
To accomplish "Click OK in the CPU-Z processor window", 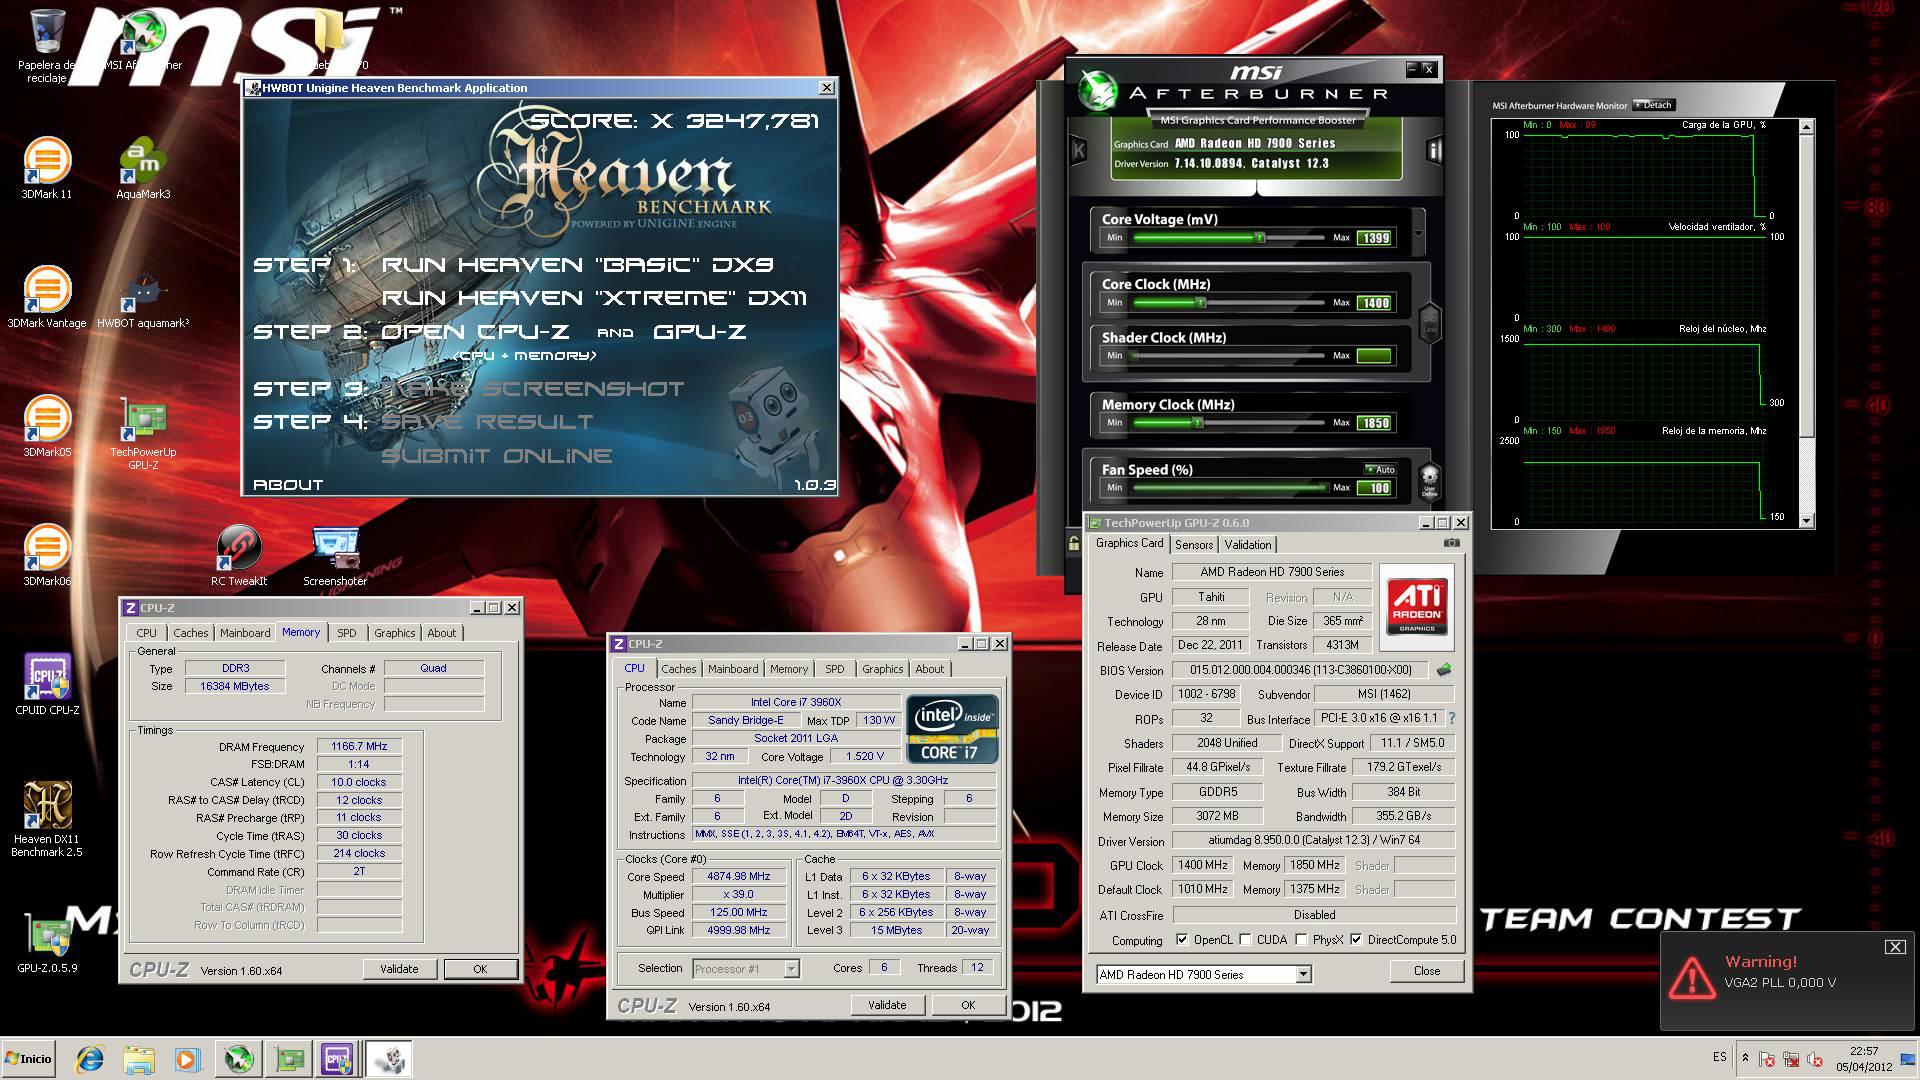I will coord(968,1005).
